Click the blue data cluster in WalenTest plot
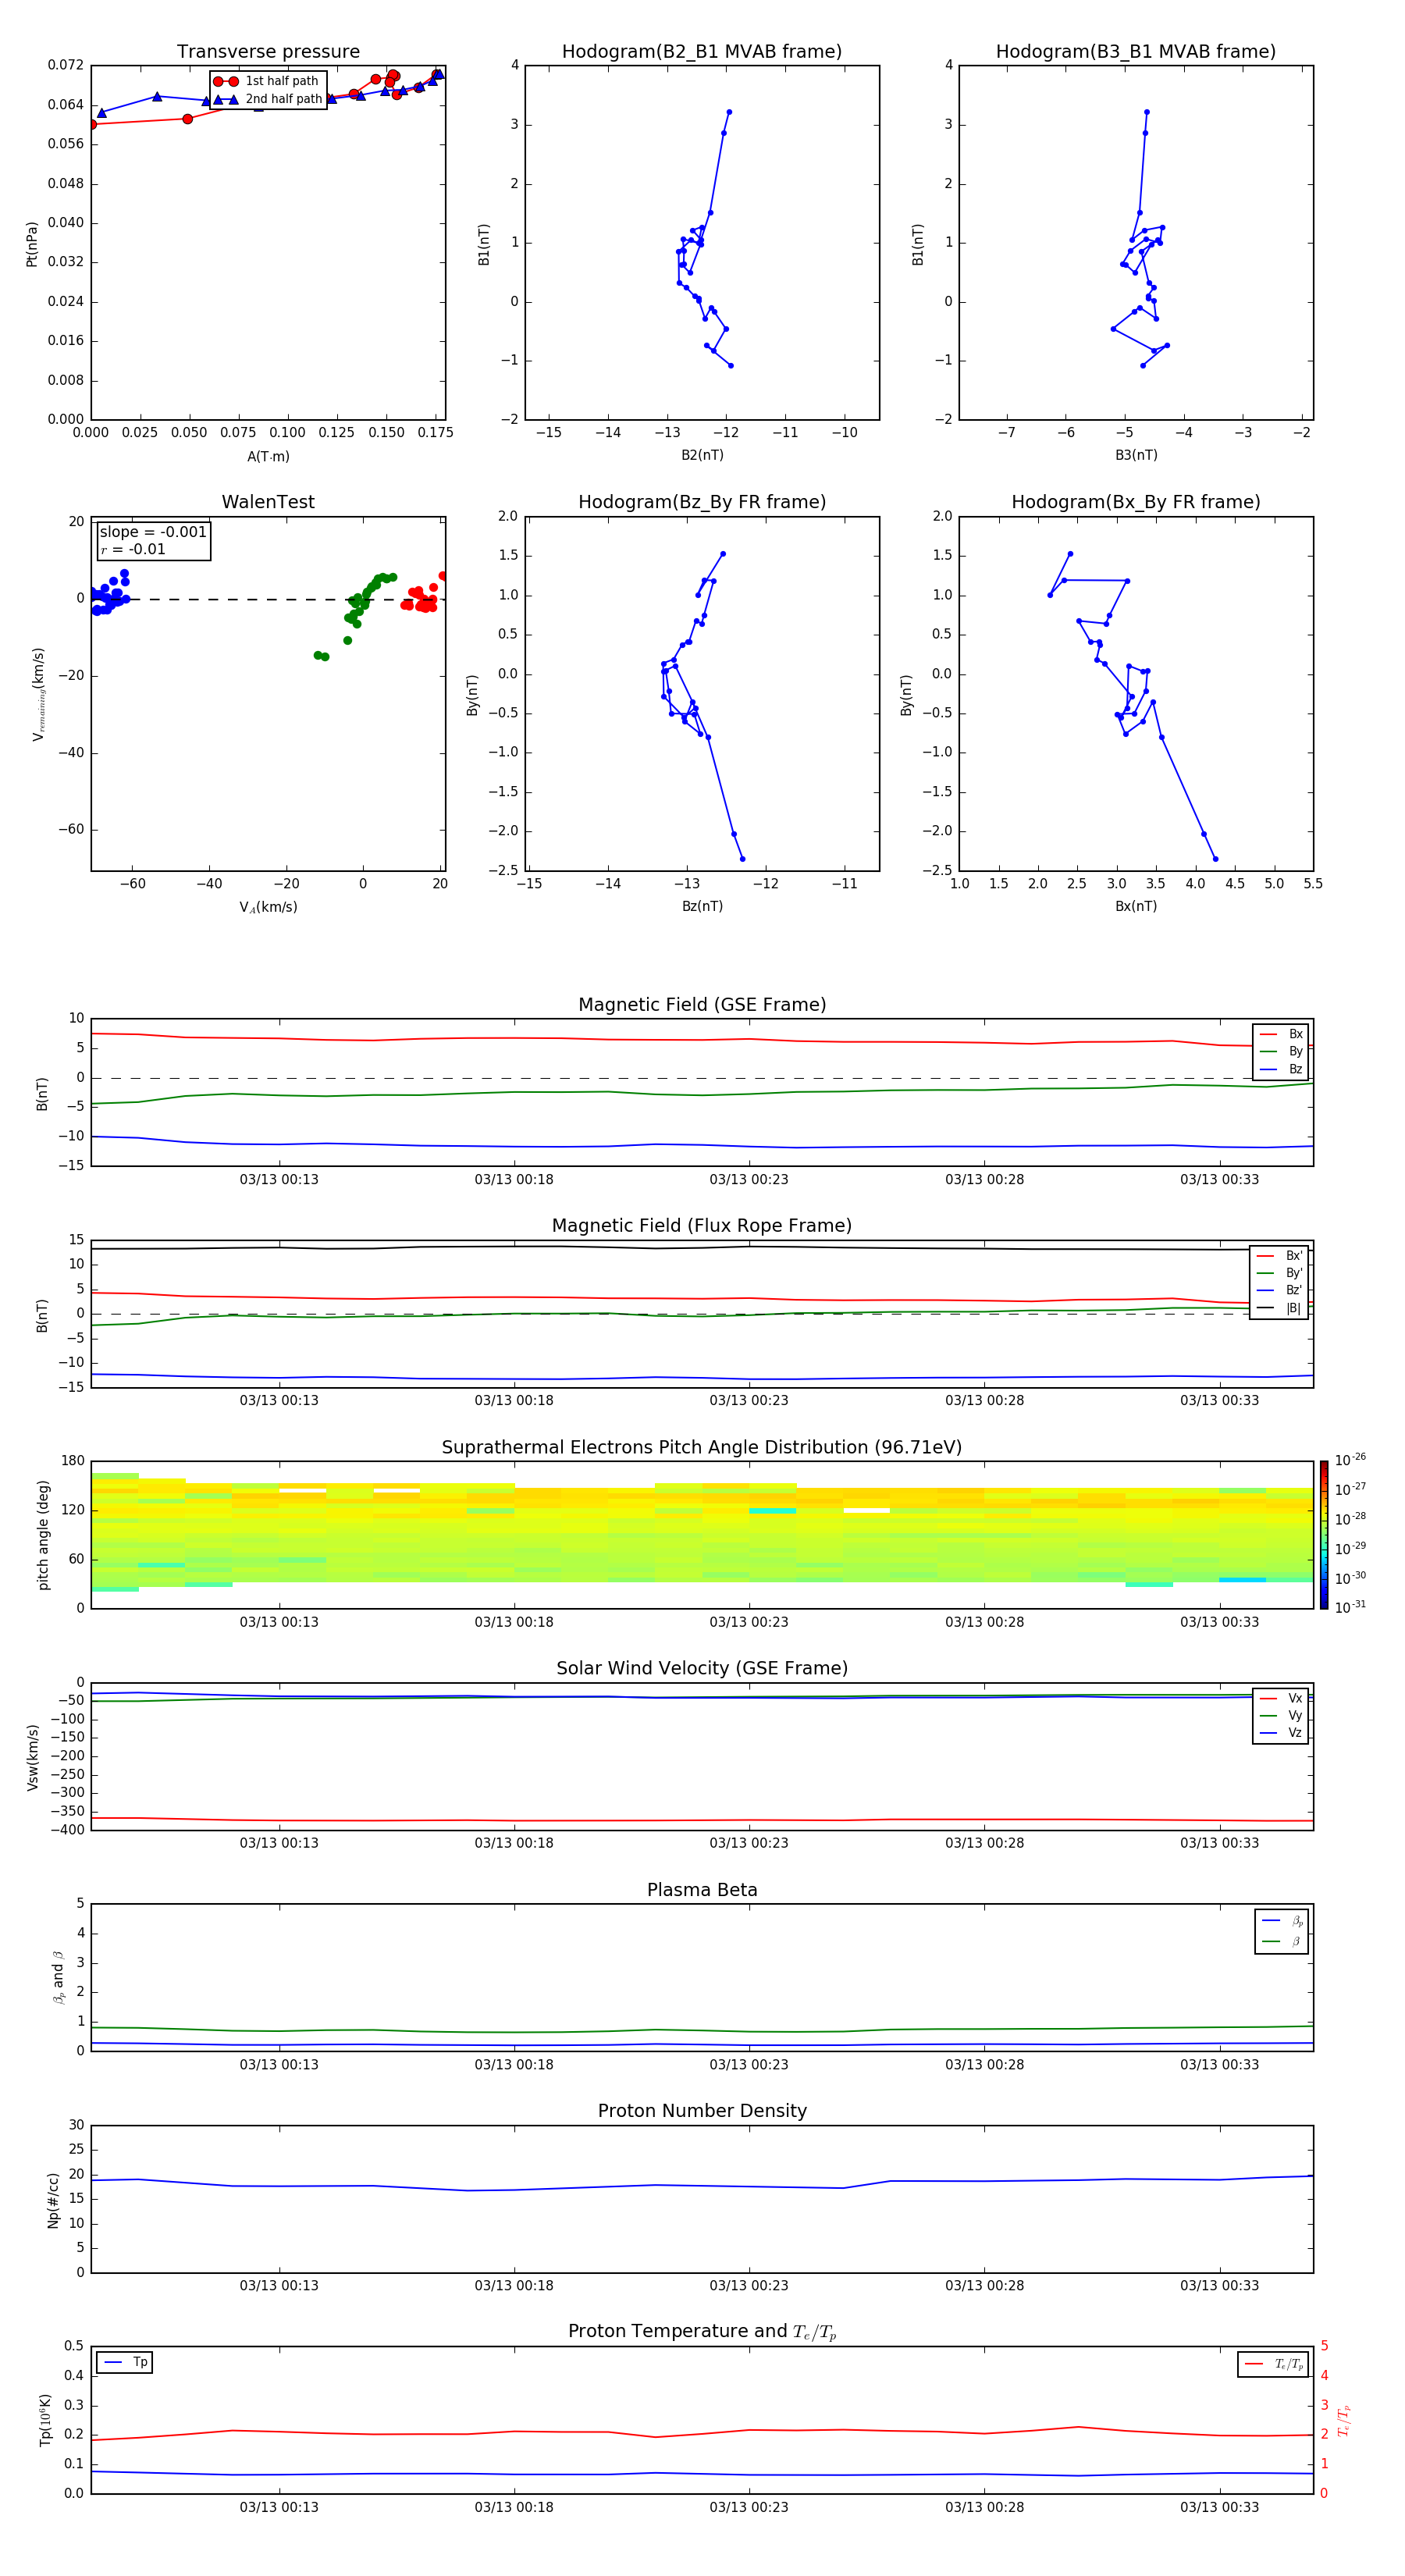Viewport: 1405px width, 2576px height. coord(108,592)
